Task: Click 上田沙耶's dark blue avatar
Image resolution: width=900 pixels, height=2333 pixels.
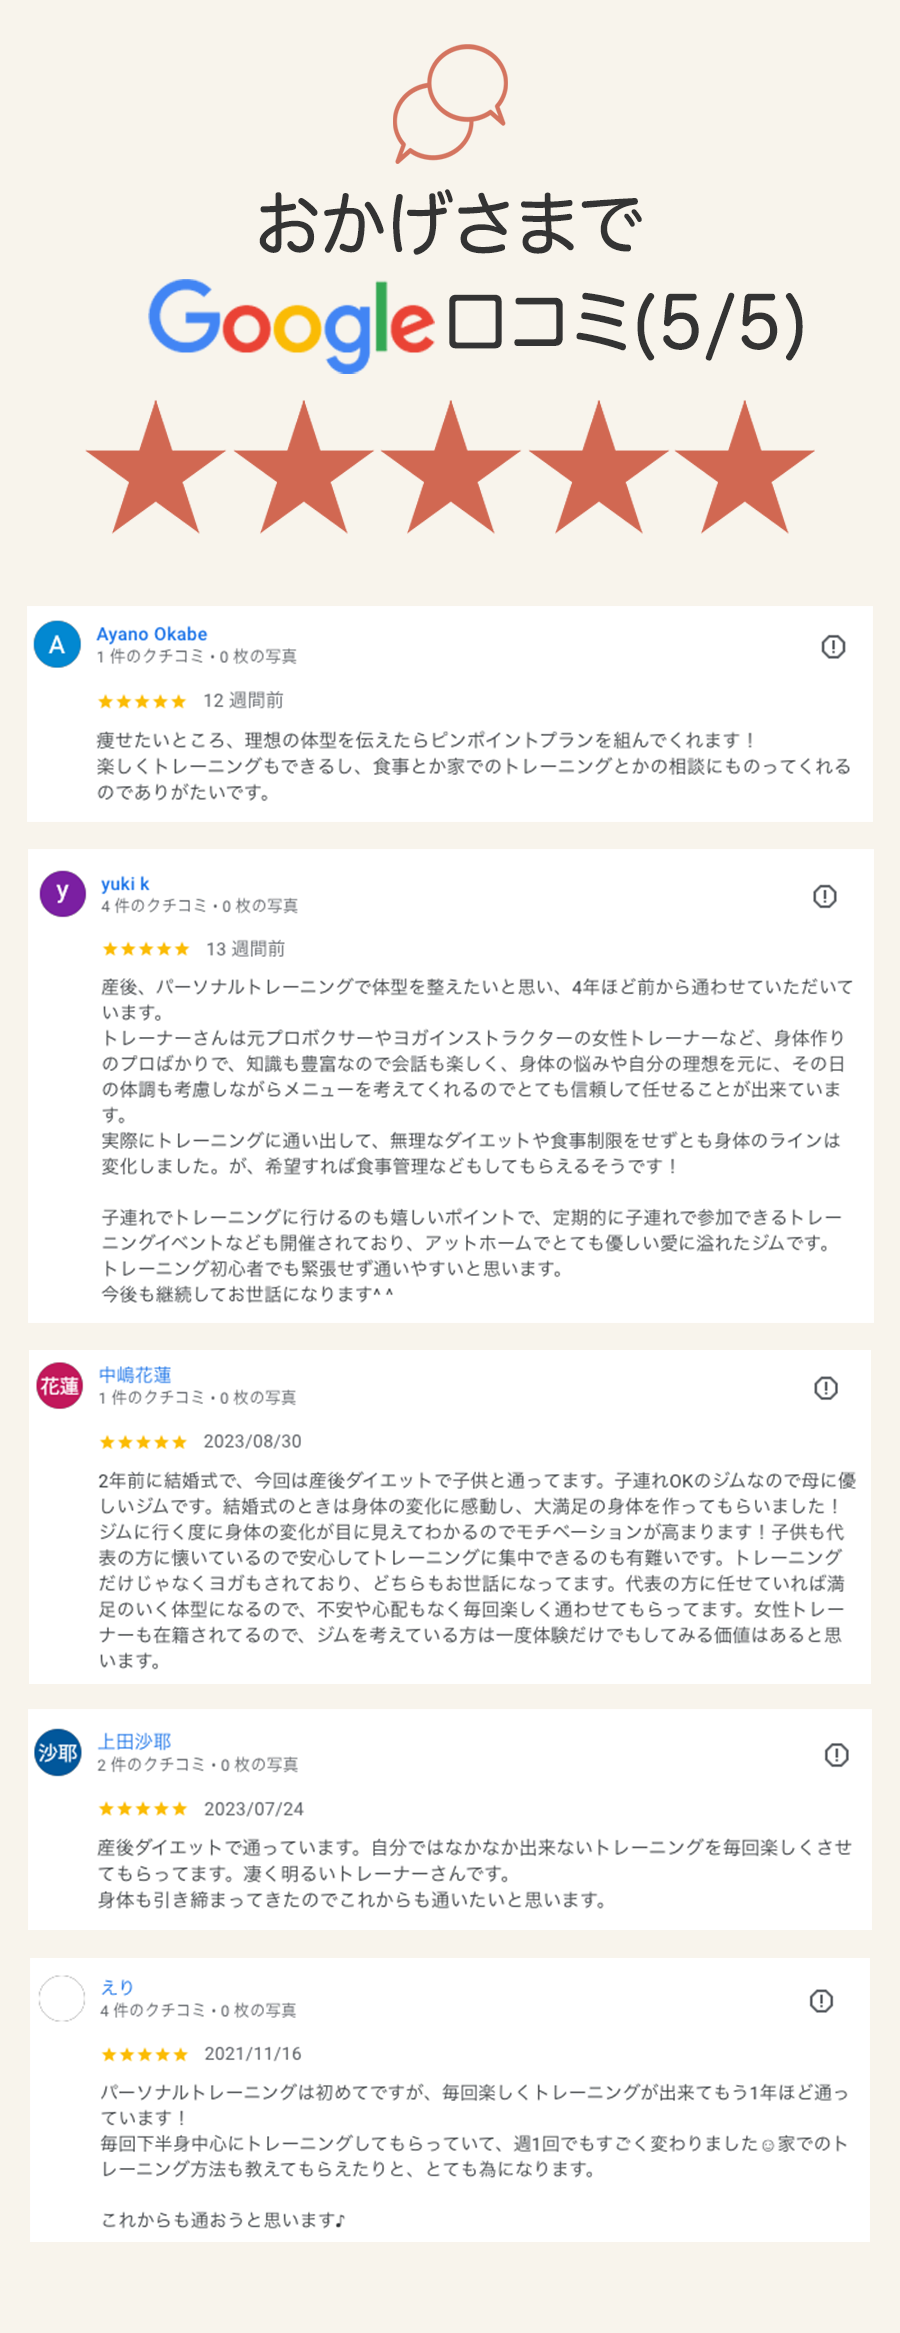Action: pyautogui.click(x=58, y=1753)
